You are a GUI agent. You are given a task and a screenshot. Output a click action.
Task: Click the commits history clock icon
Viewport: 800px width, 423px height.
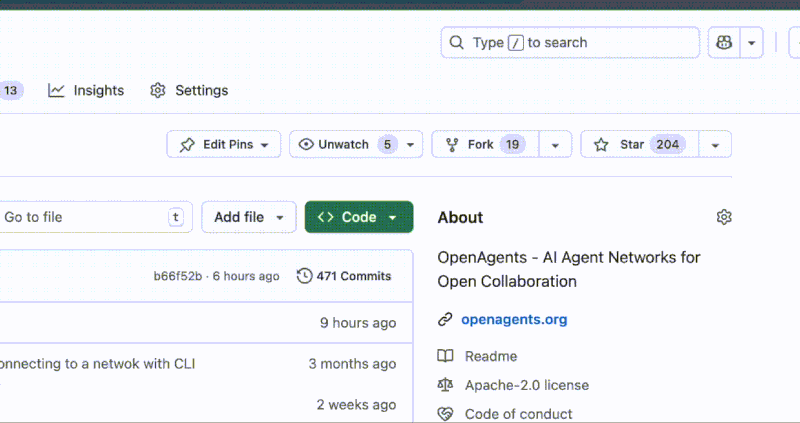[x=304, y=276]
